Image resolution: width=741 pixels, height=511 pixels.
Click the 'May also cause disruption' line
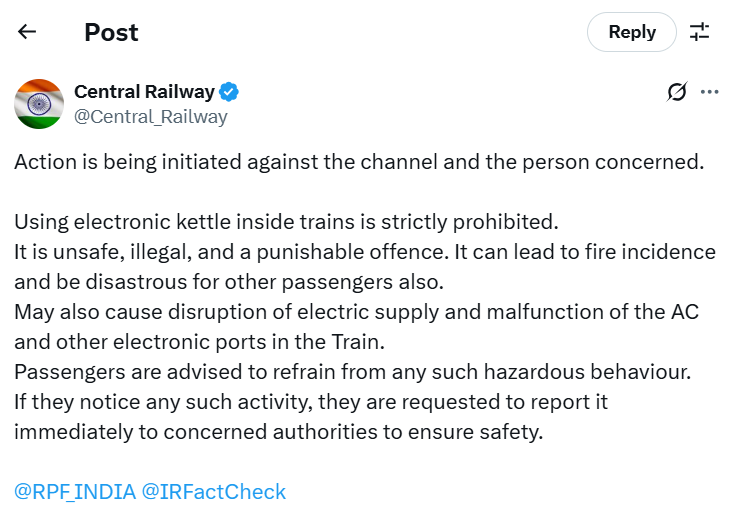pyautogui.click(x=356, y=311)
